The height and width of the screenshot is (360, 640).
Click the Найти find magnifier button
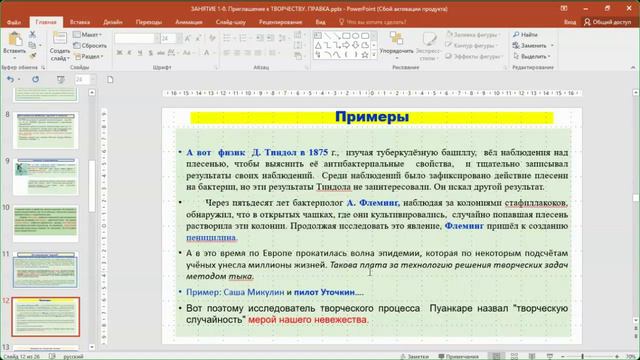pos(525,35)
